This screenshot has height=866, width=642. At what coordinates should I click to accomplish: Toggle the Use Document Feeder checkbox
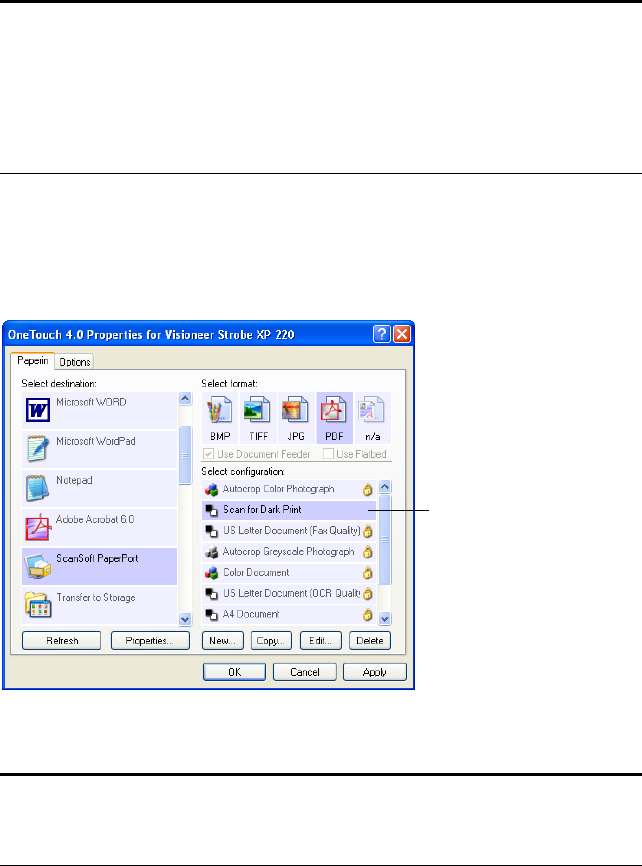(x=208, y=454)
